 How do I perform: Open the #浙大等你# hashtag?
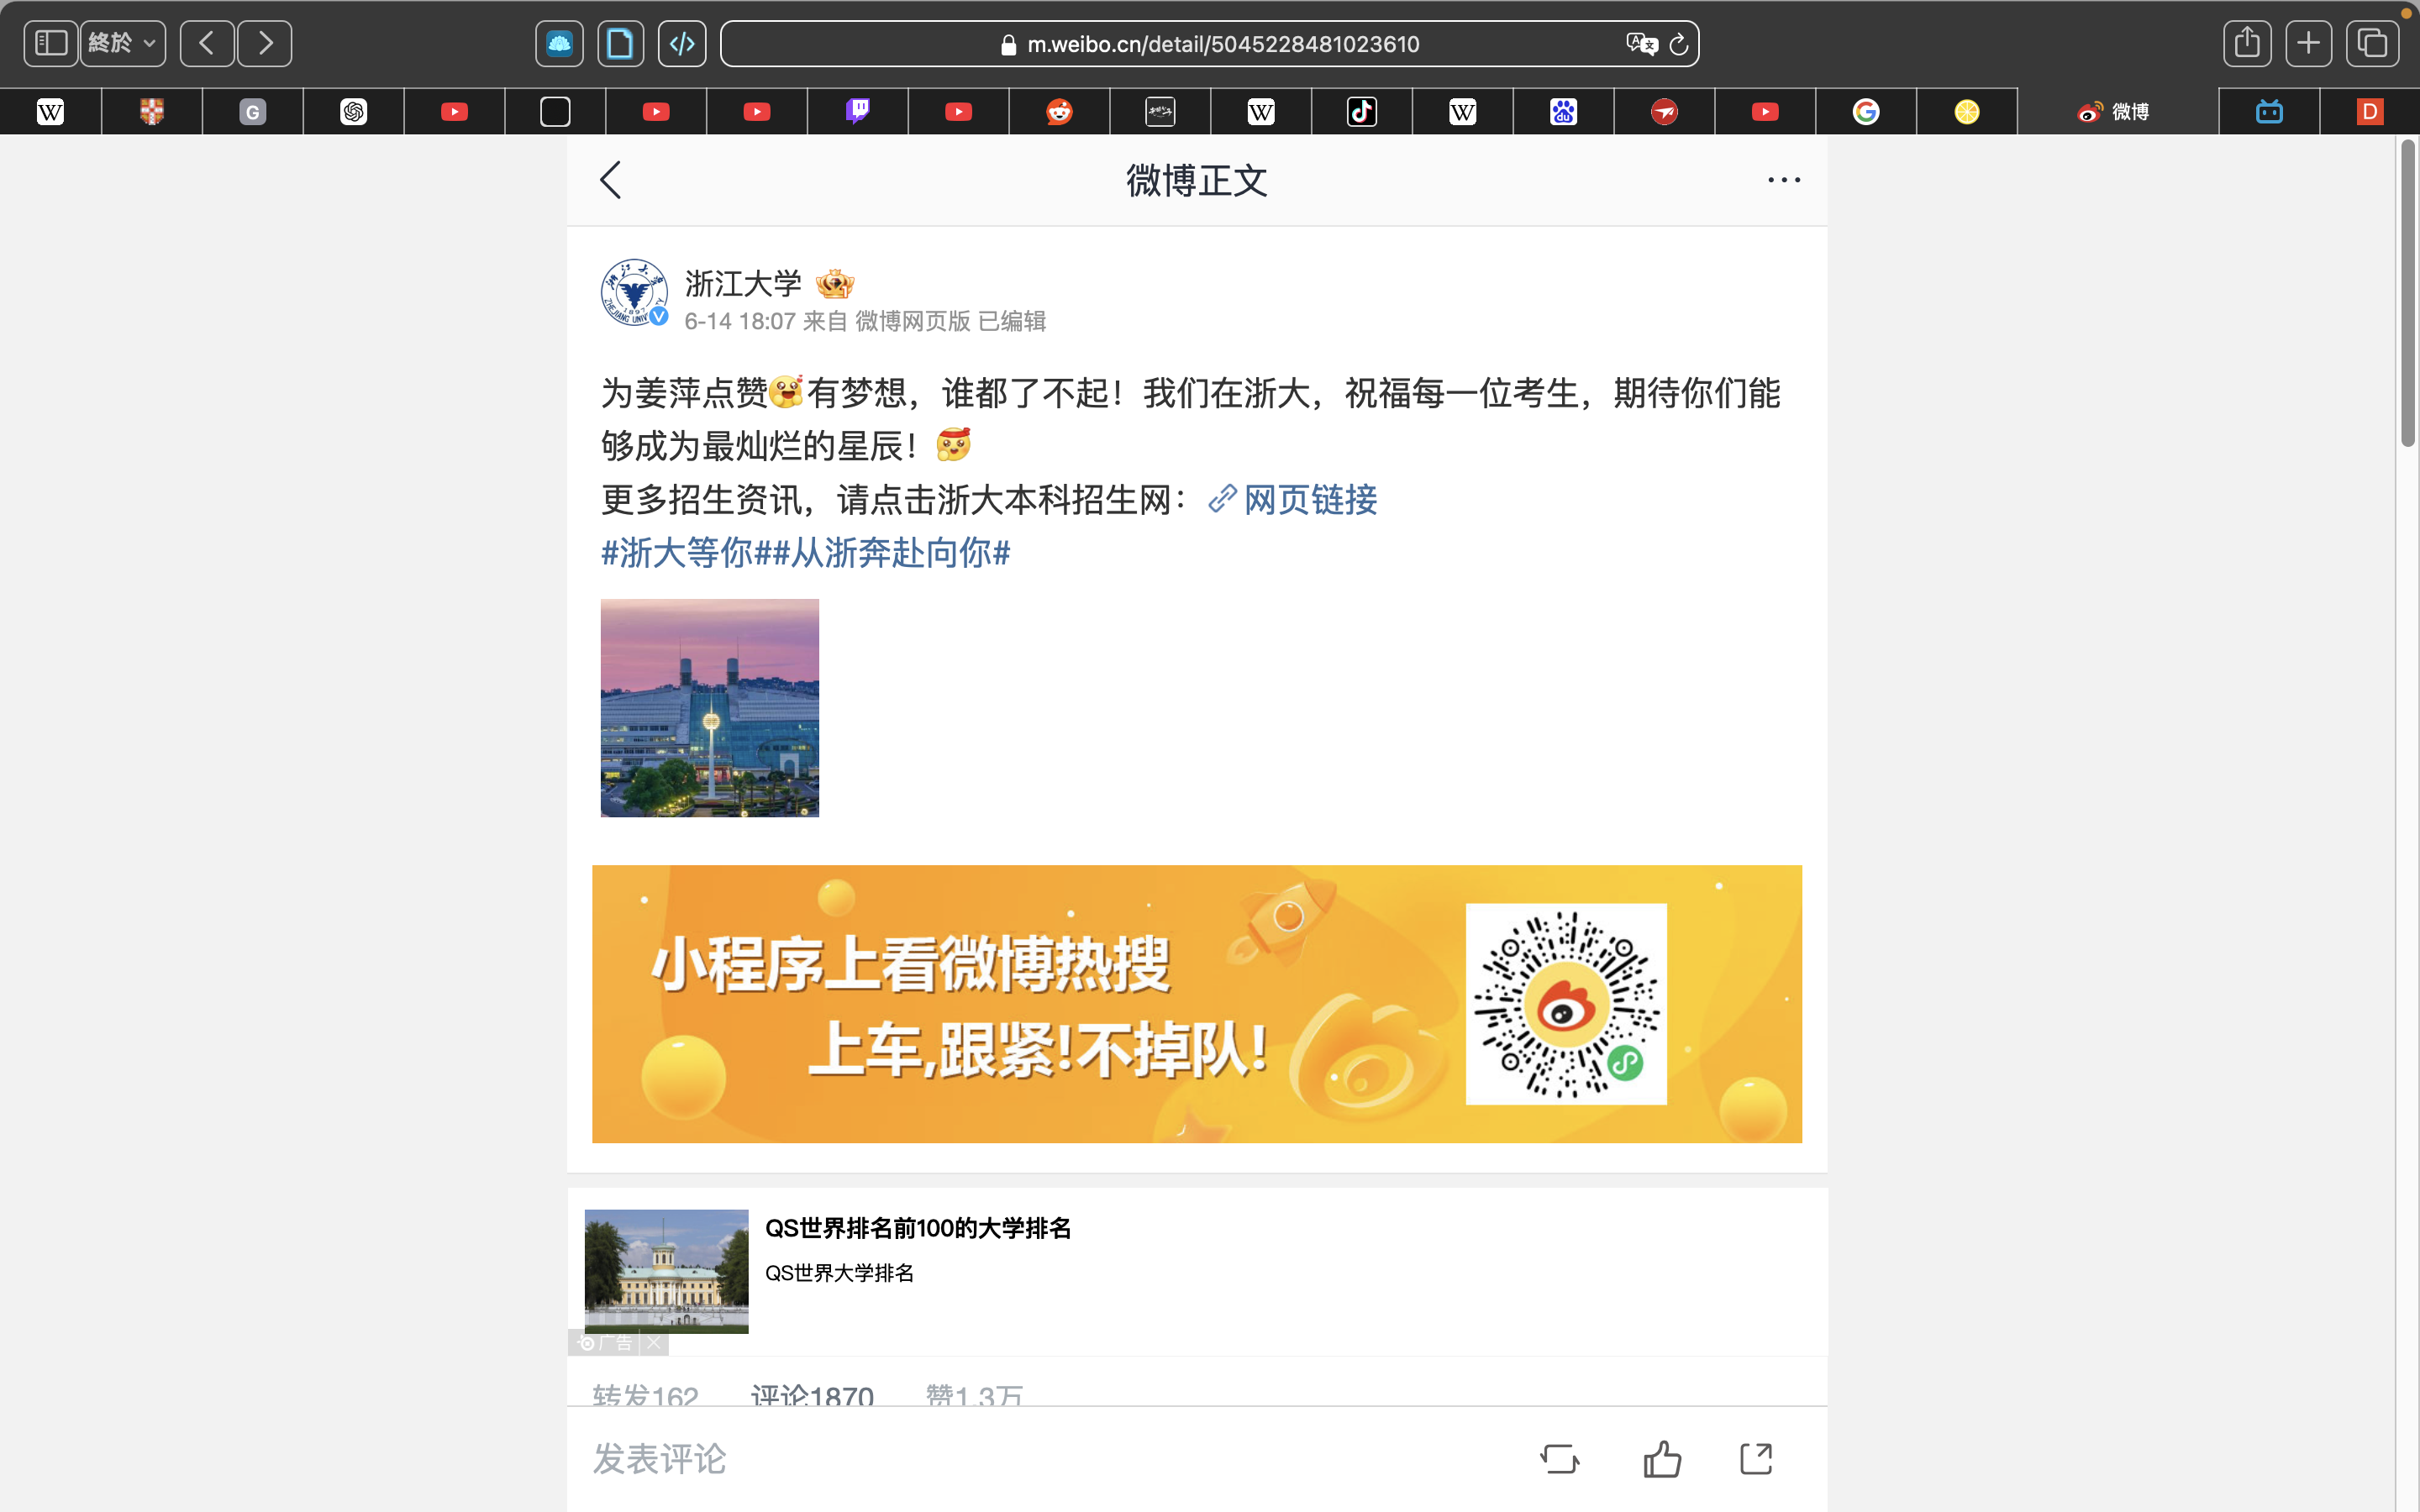(686, 552)
